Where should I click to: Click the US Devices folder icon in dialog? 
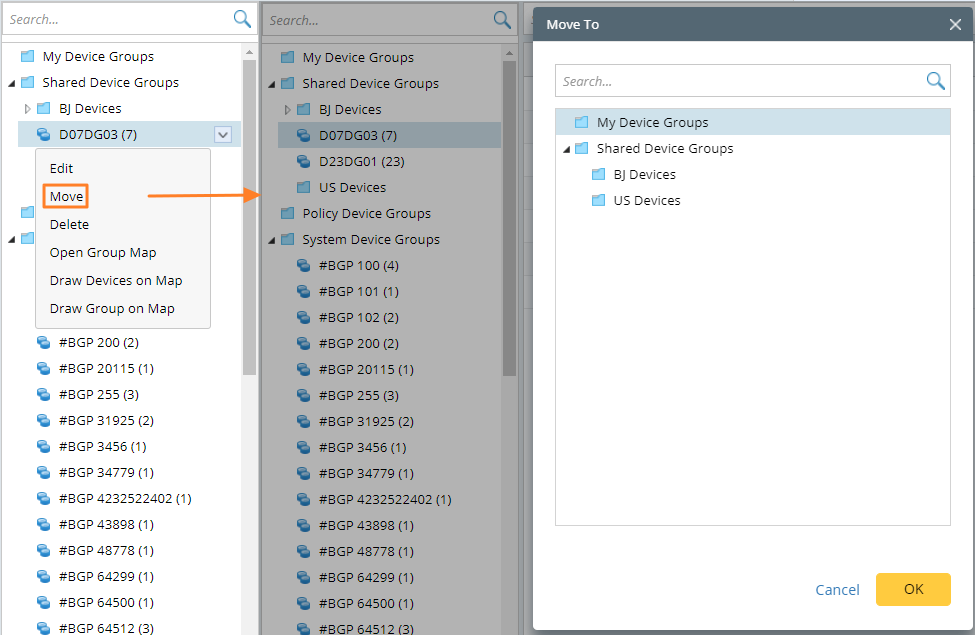[x=598, y=200]
